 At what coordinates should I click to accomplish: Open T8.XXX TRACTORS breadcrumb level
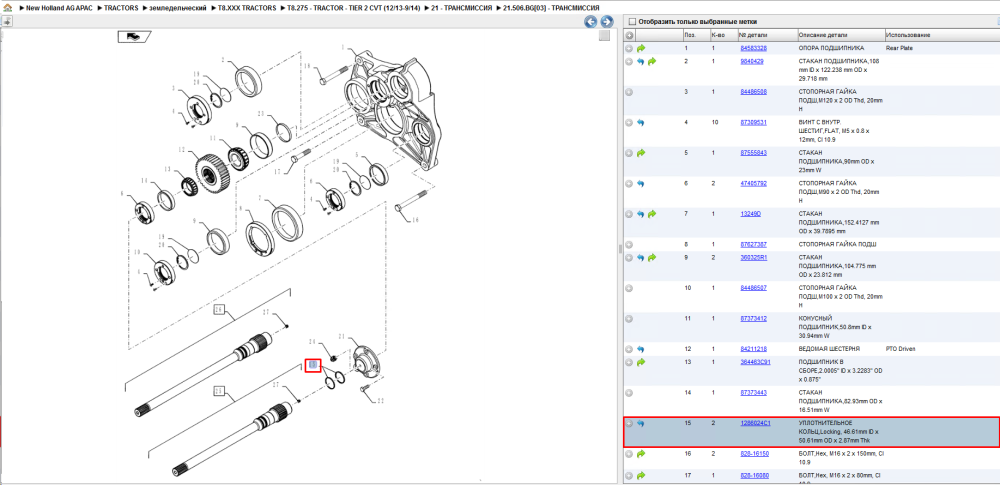pos(247,8)
